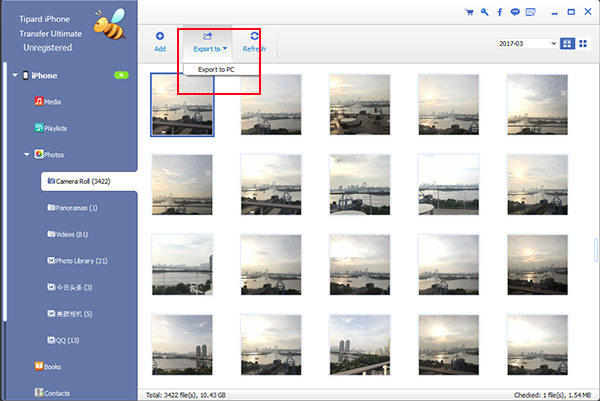The width and height of the screenshot is (600, 401).
Task: Click the Panoramas album icon
Action: [x=51, y=207]
